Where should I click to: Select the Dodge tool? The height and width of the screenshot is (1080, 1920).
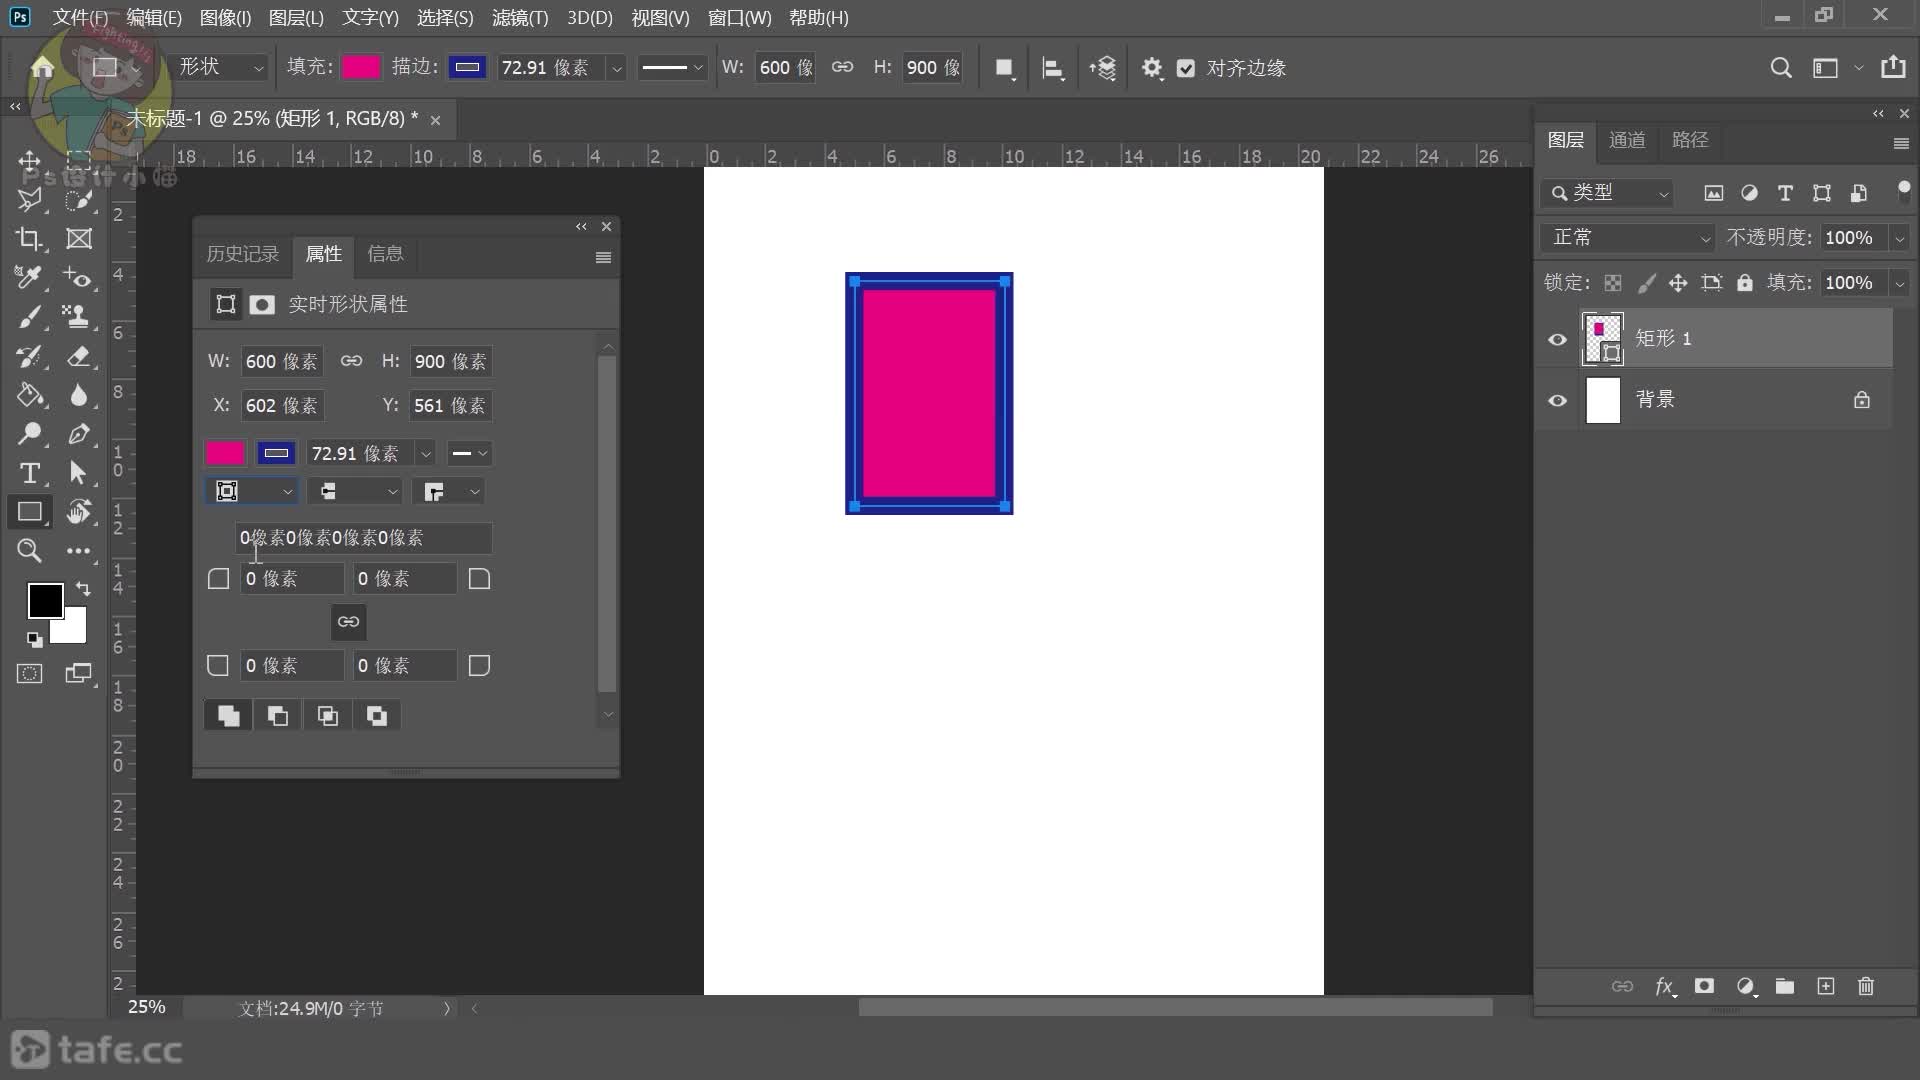[29, 434]
